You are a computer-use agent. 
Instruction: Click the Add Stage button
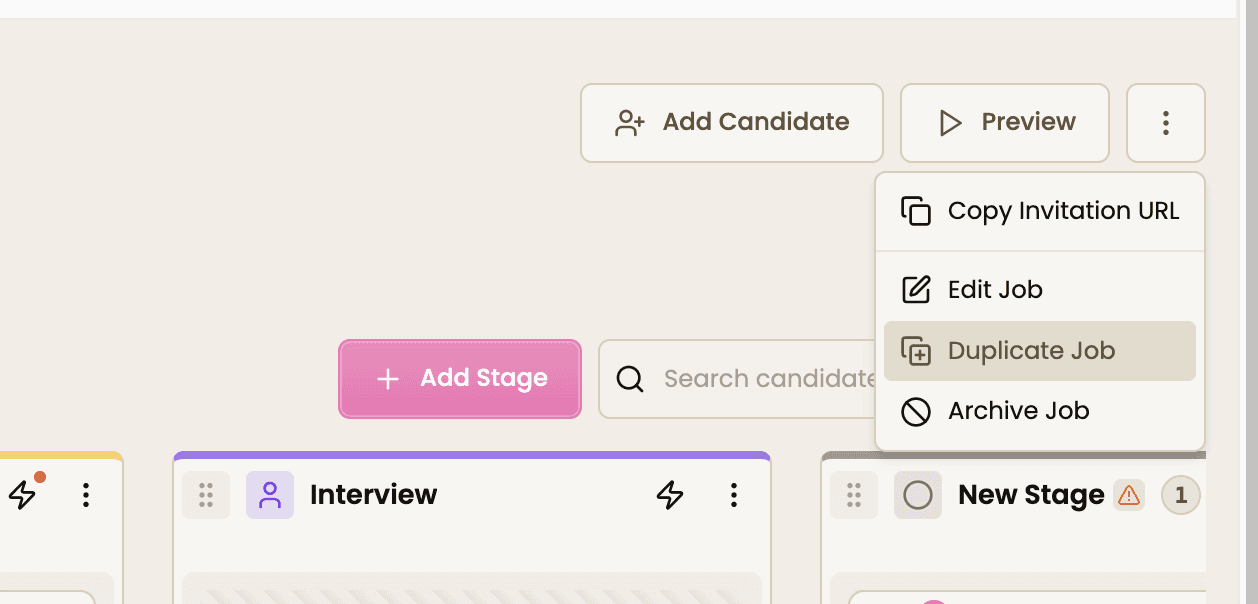point(459,378)
